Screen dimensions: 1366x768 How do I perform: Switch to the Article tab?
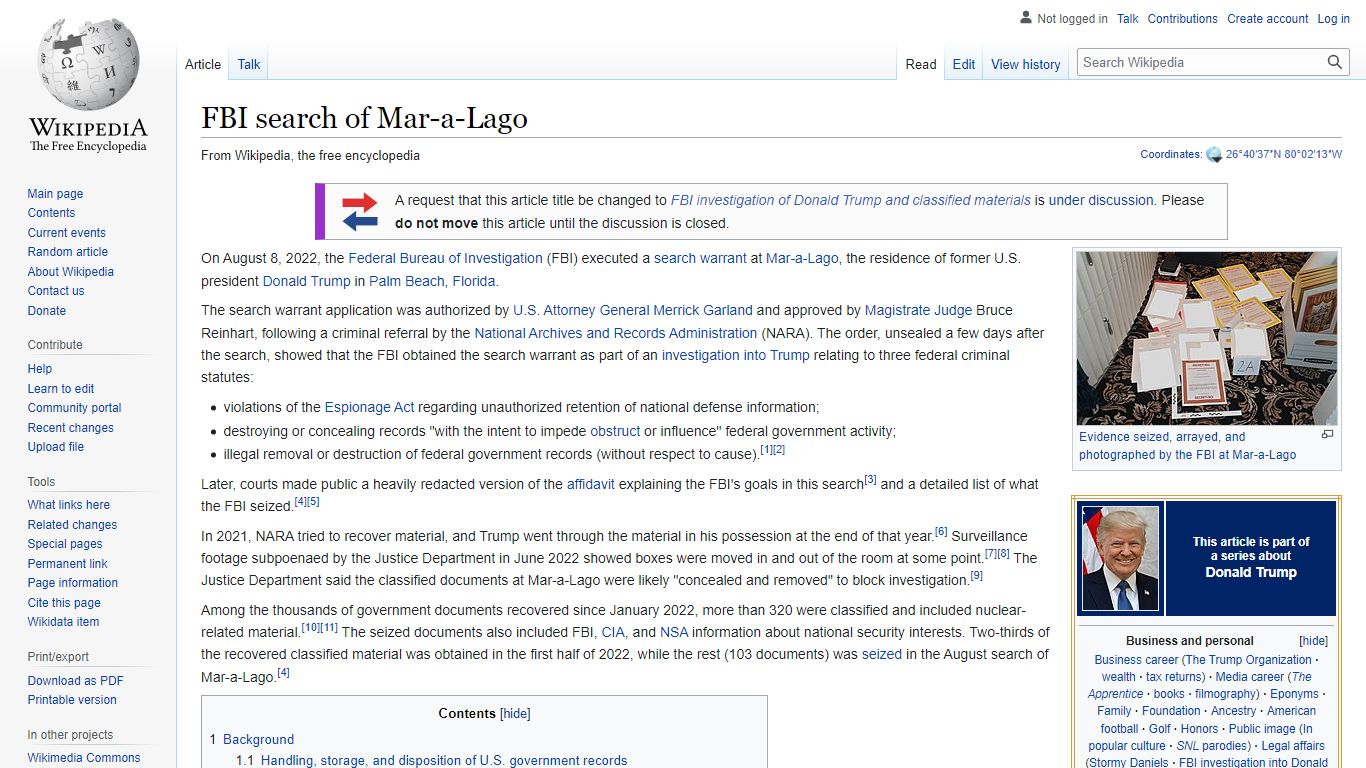coord(203,64)
